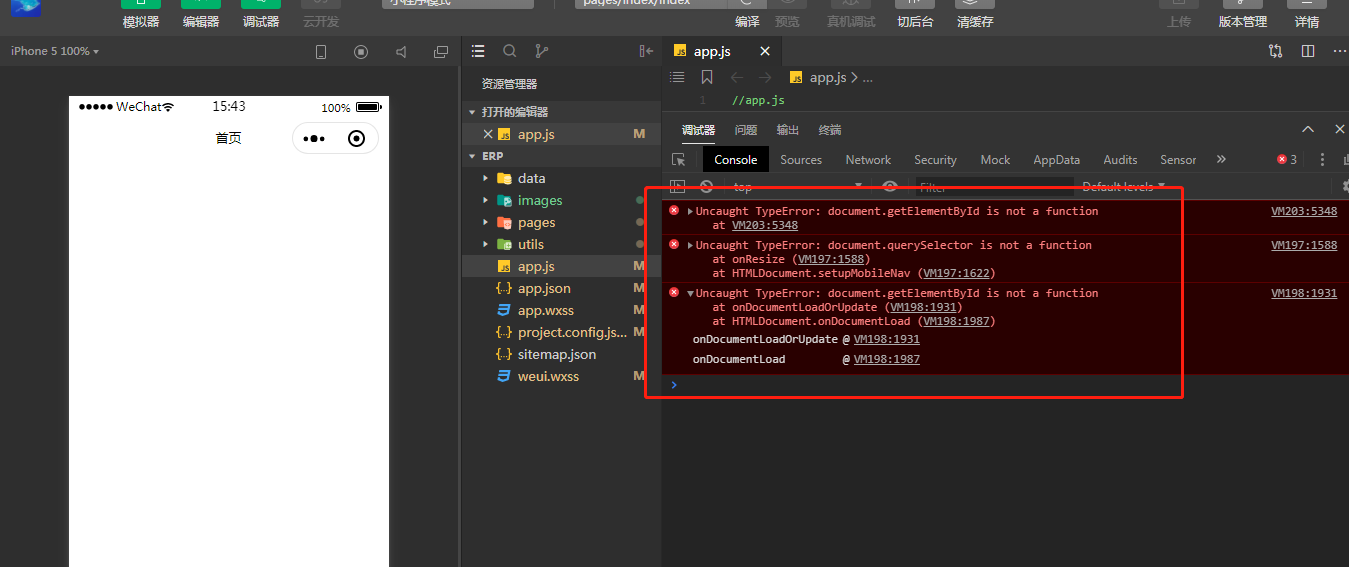Expand first getElementById error triangle
This screenshot has height=567, width=1349.
pyautogui.click(x=690, y=211)
